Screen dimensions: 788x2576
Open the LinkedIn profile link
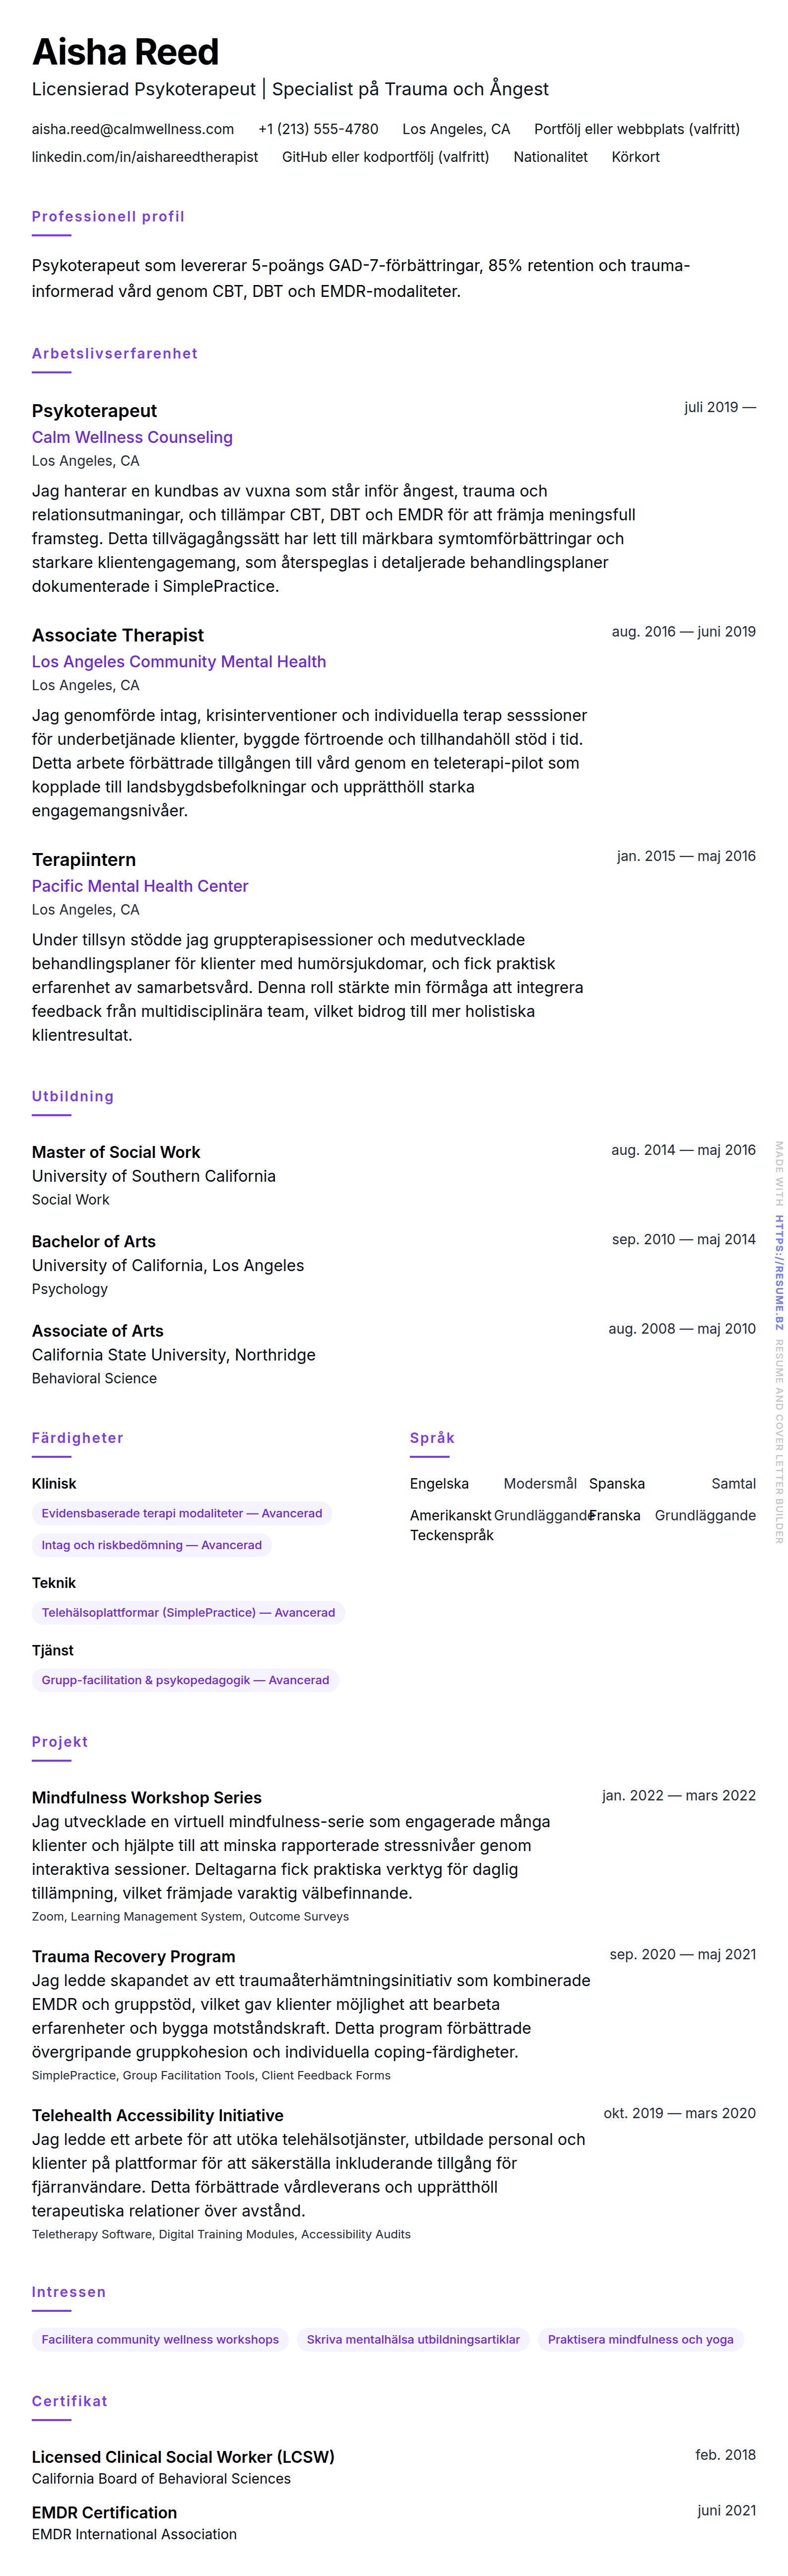[x=145, y=157]
